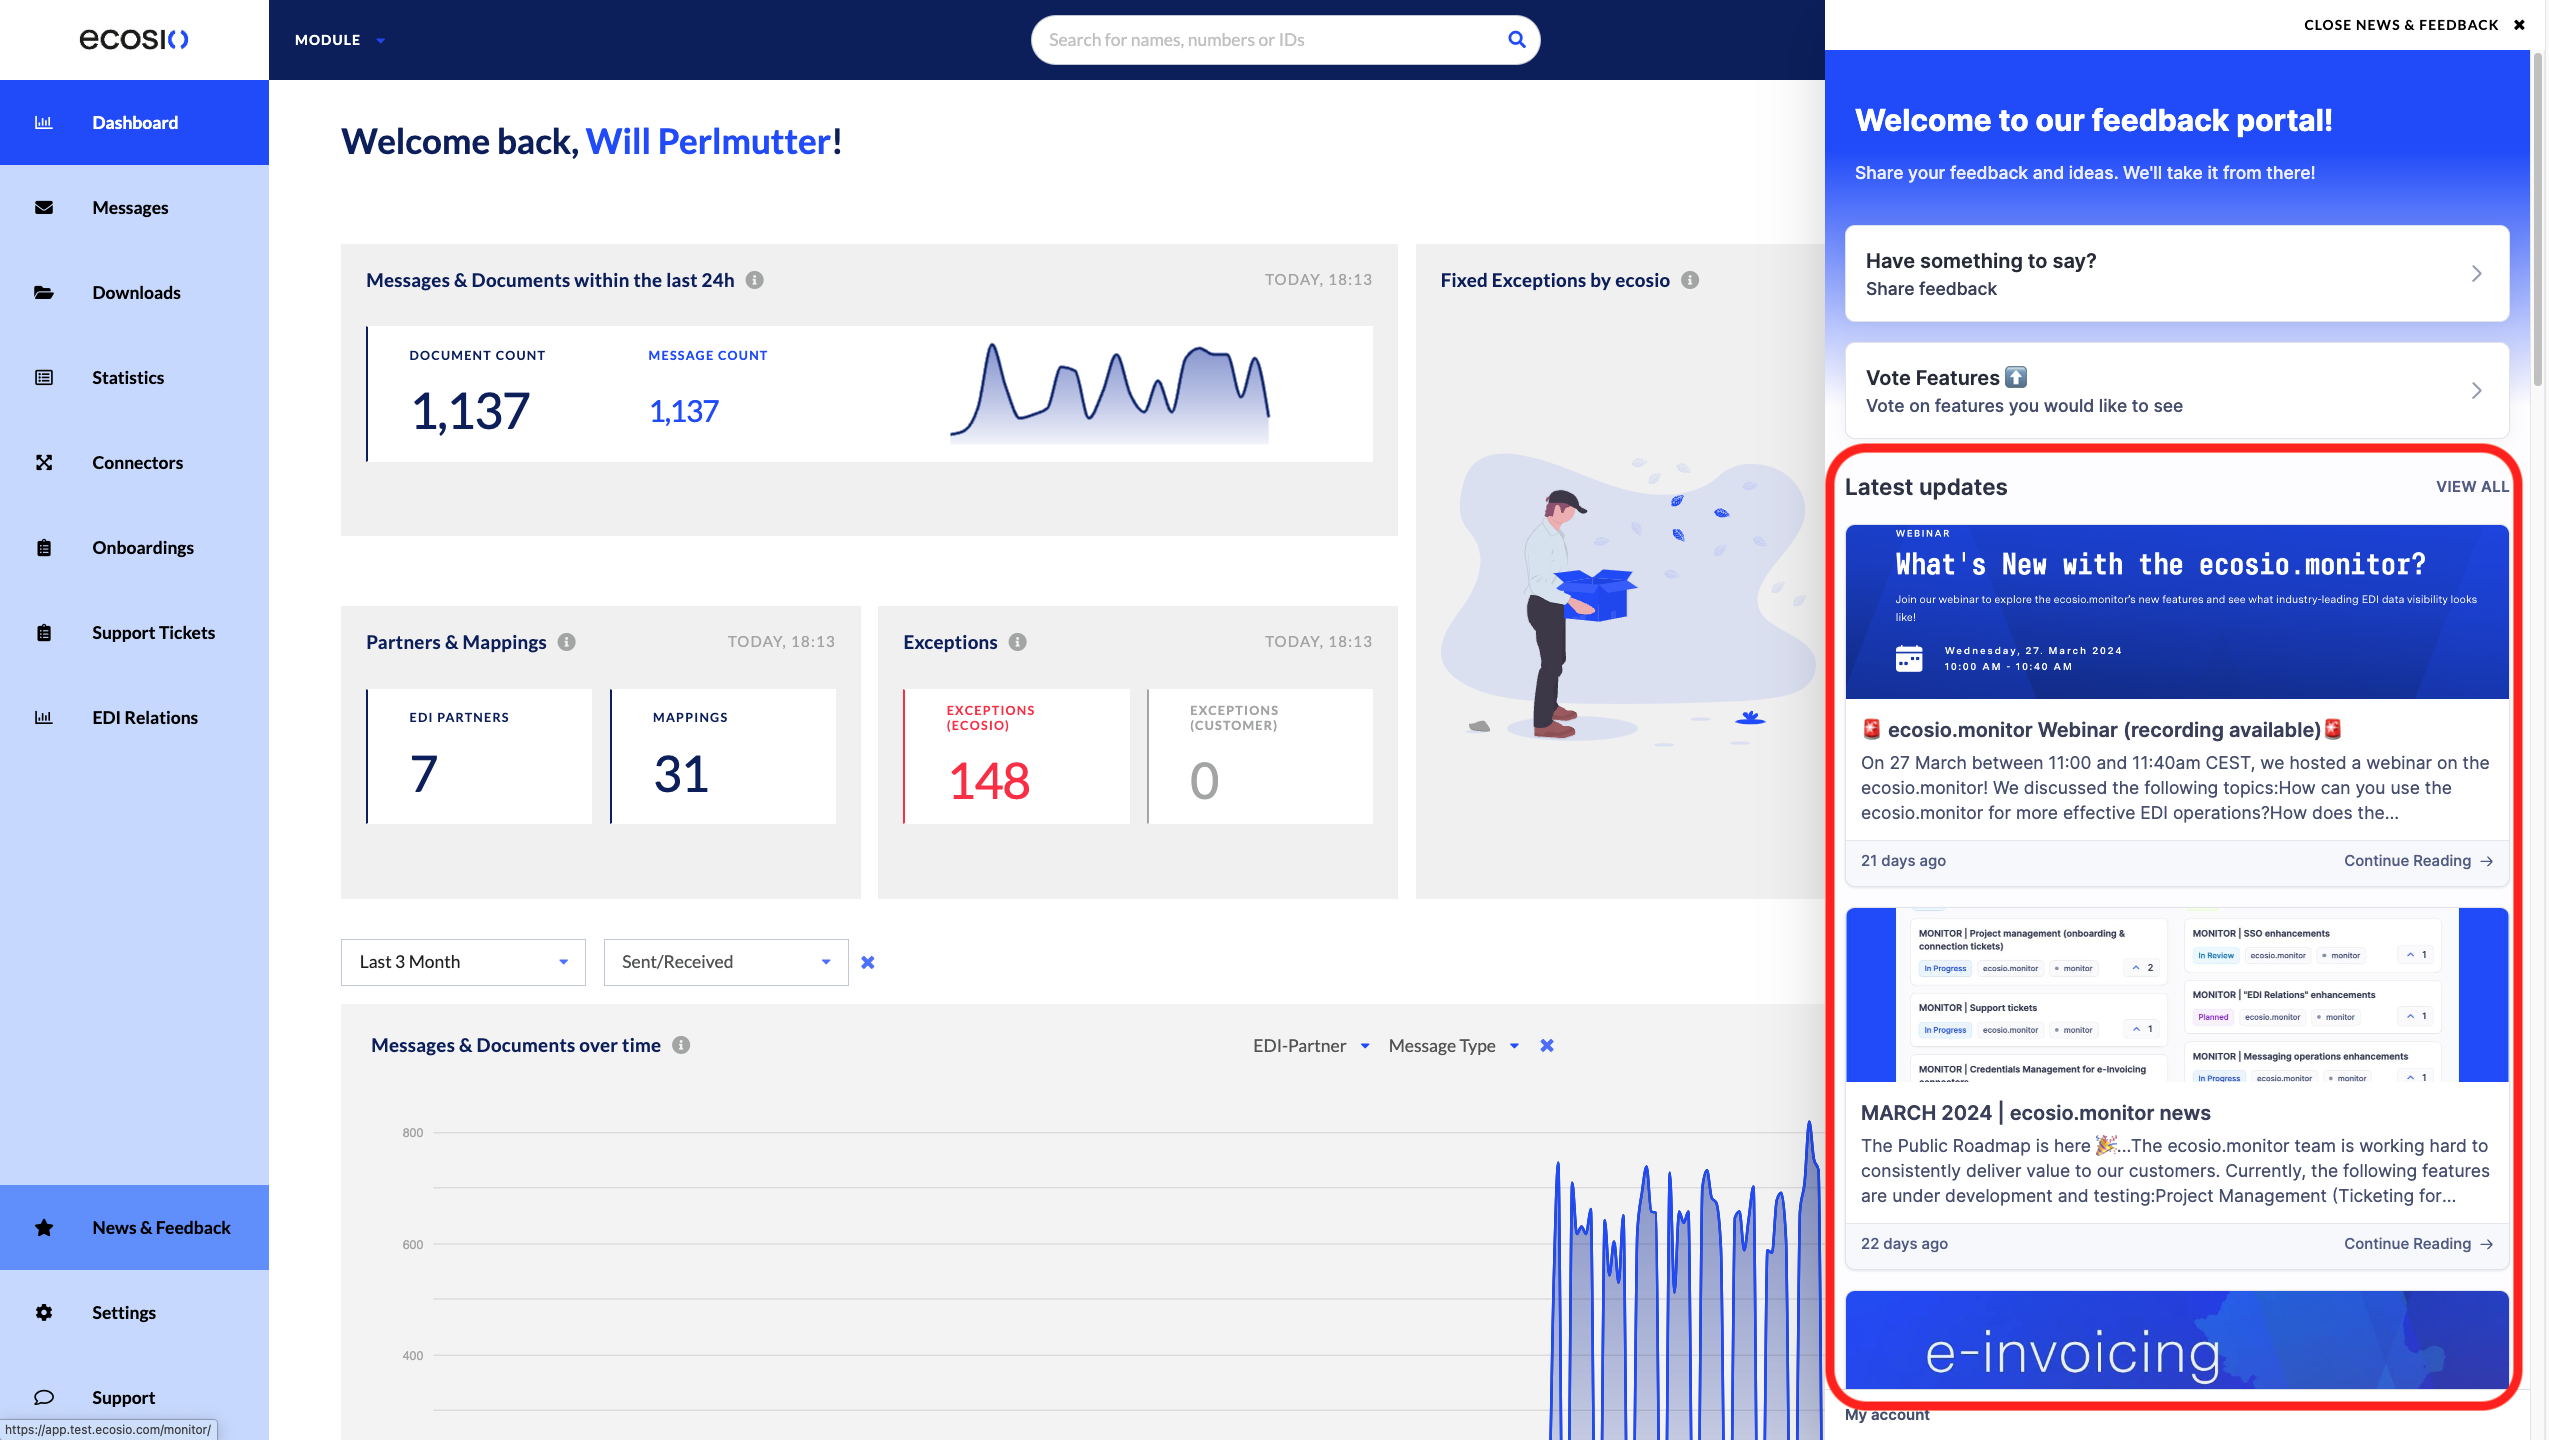Viewport: 2549px width, 1440px height.
Task: Click the Downloads folder icon
Action: pos(44,292)
